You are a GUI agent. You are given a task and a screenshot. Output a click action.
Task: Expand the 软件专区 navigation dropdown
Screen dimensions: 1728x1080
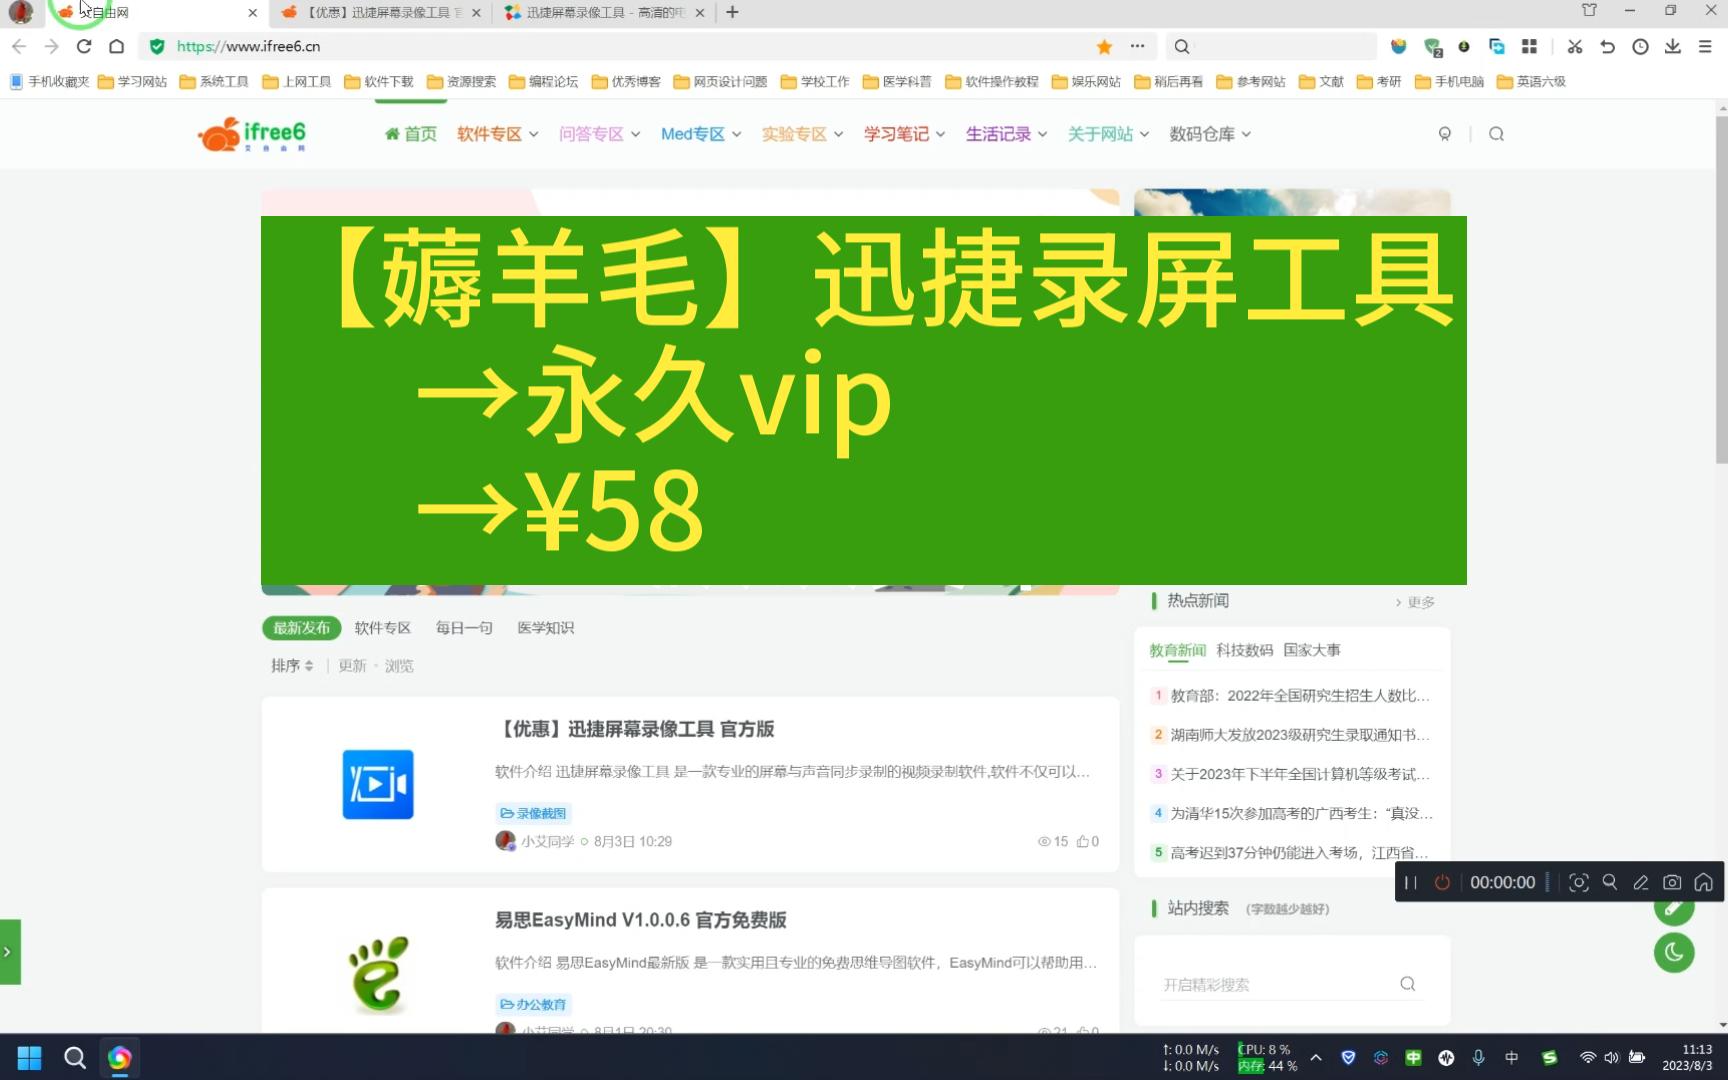click(495, 133)
